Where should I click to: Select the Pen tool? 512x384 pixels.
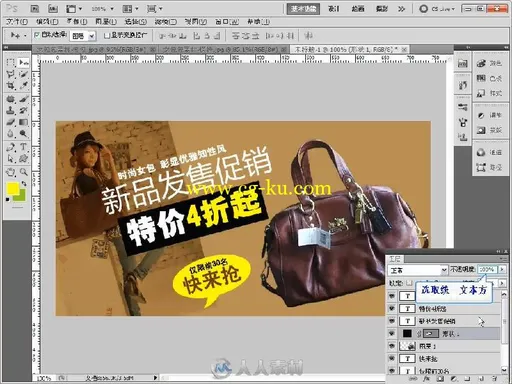click(10, 147)
